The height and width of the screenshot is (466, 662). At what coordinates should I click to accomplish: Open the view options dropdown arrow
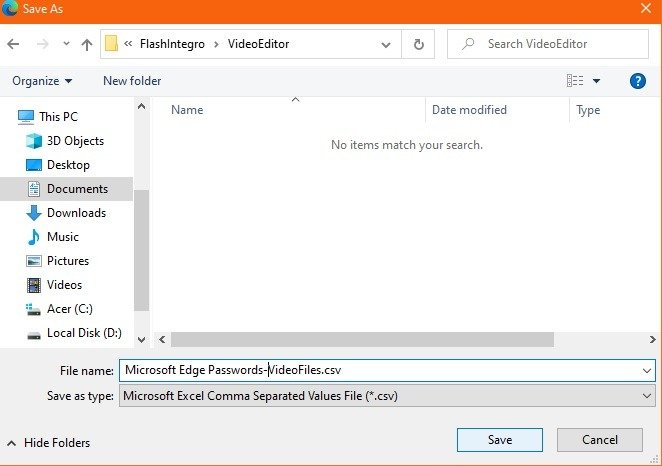pyautogui.click(x=597, y=81)
